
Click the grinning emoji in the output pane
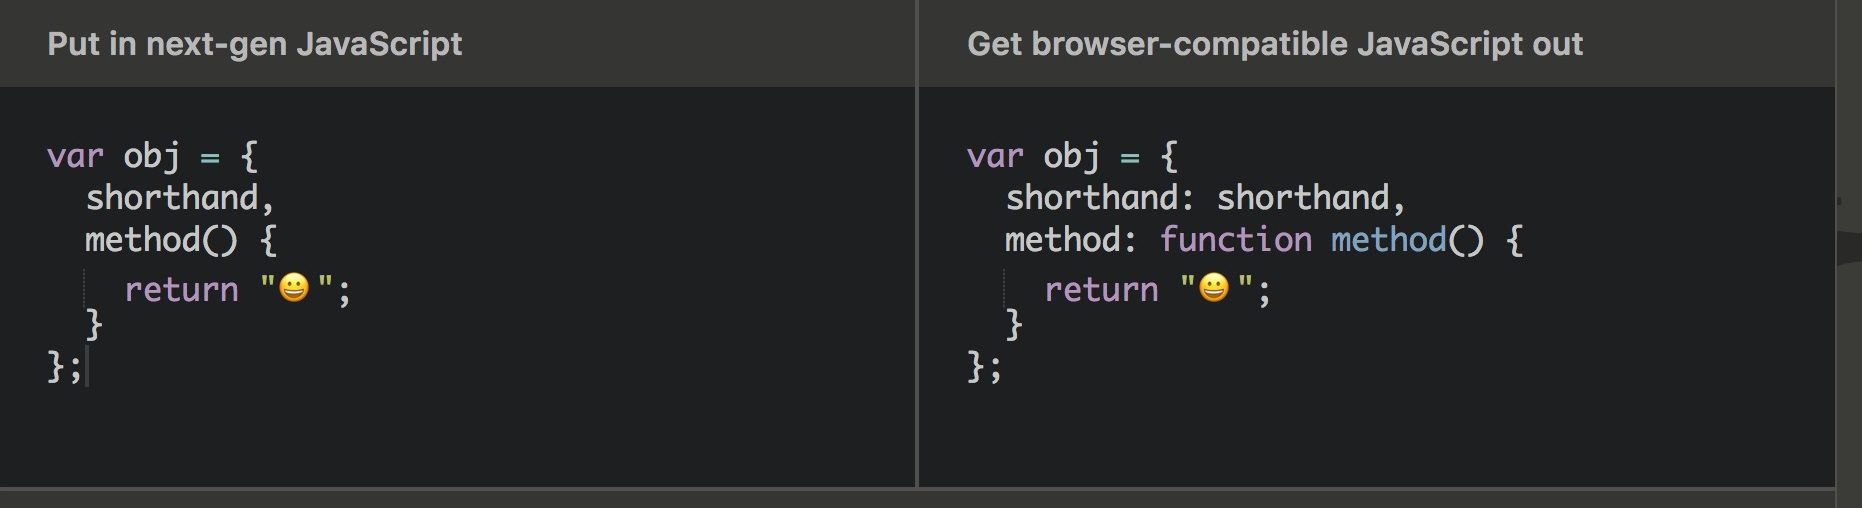[x=1214, y=289]
